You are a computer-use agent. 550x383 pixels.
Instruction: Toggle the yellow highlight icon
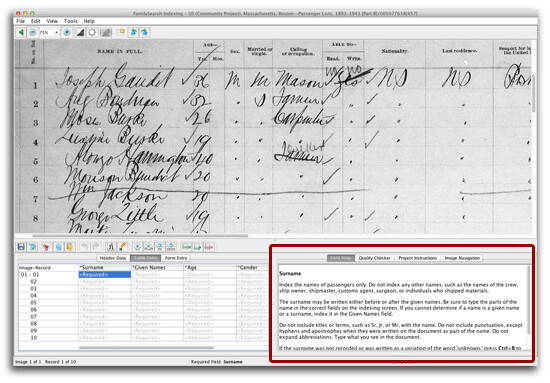pos(121,33)
